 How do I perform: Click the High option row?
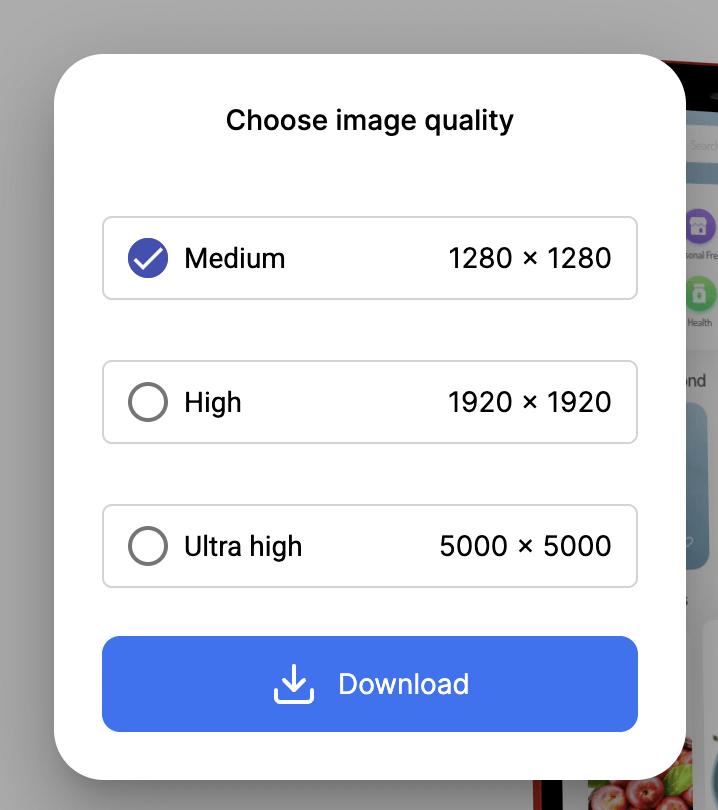pos(369,402)
